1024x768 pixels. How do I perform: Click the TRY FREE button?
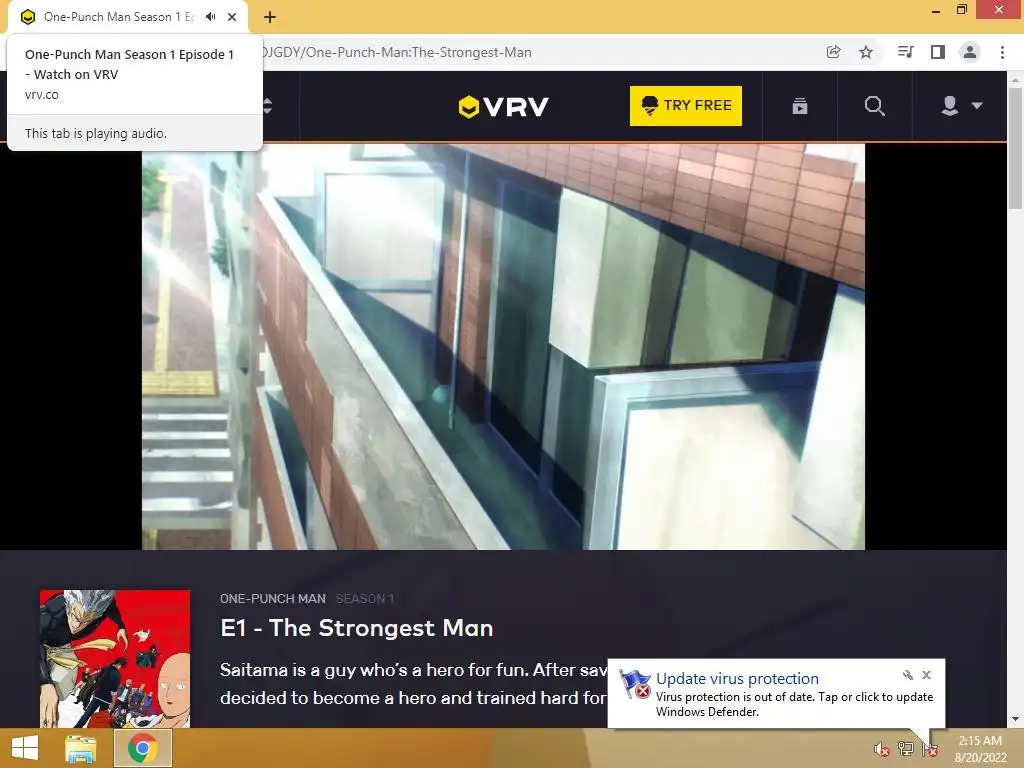pos(686,106)
